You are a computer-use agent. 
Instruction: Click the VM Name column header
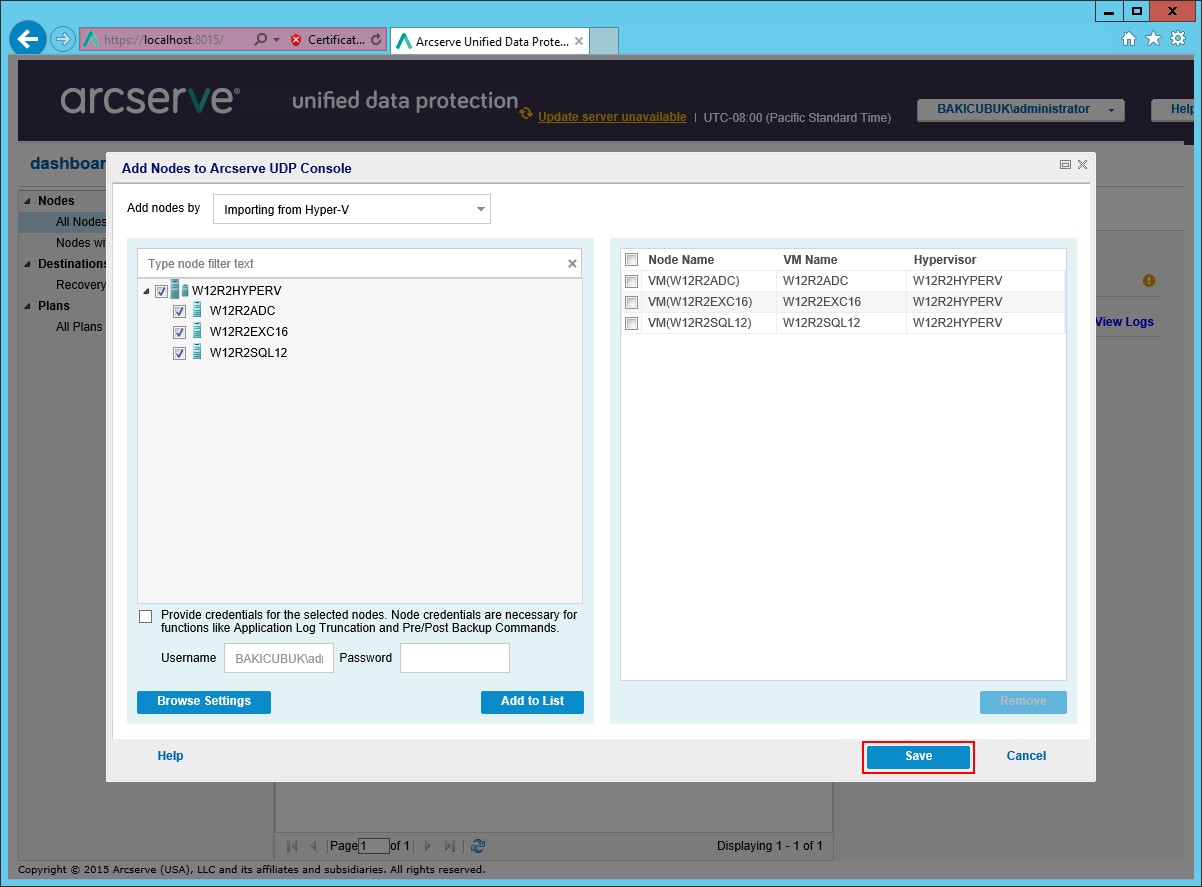click(x=810, y=260)
